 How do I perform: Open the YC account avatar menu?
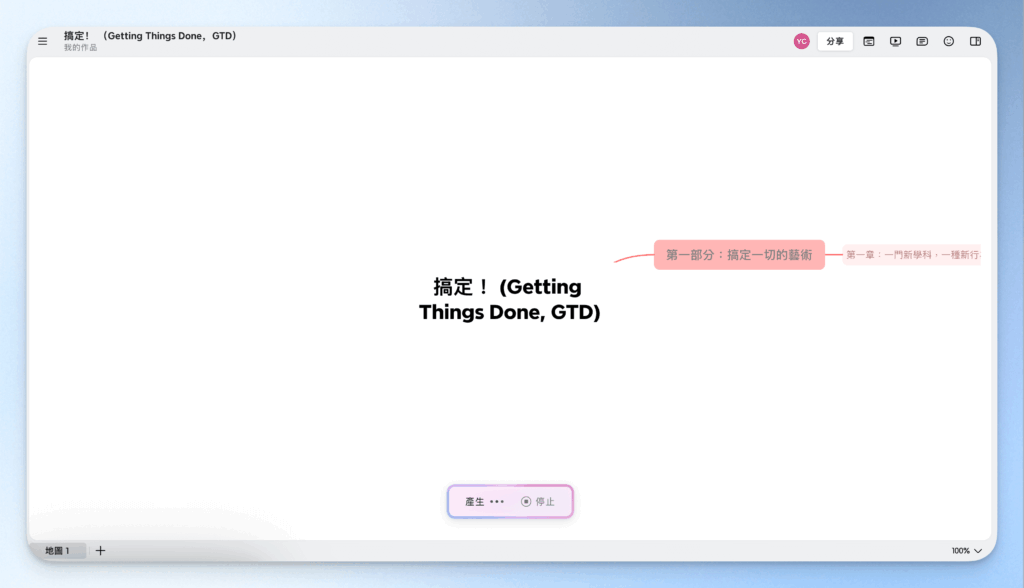(801, 41)
